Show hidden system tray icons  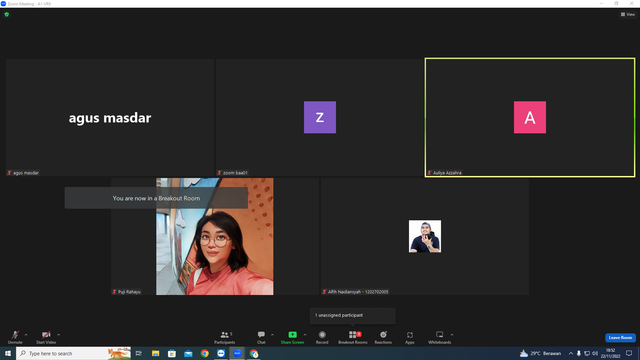click(x=571, y=353)
